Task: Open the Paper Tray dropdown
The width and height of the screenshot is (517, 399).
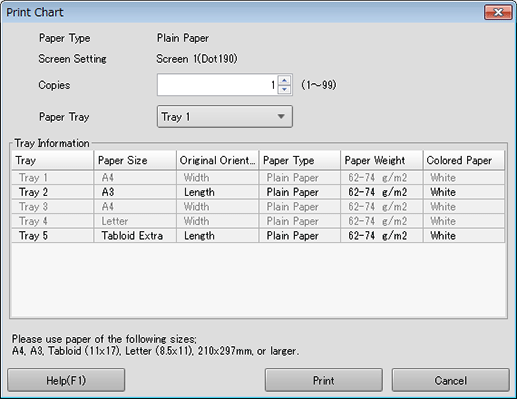Action: pyautogui.click(x=225, y=117)
